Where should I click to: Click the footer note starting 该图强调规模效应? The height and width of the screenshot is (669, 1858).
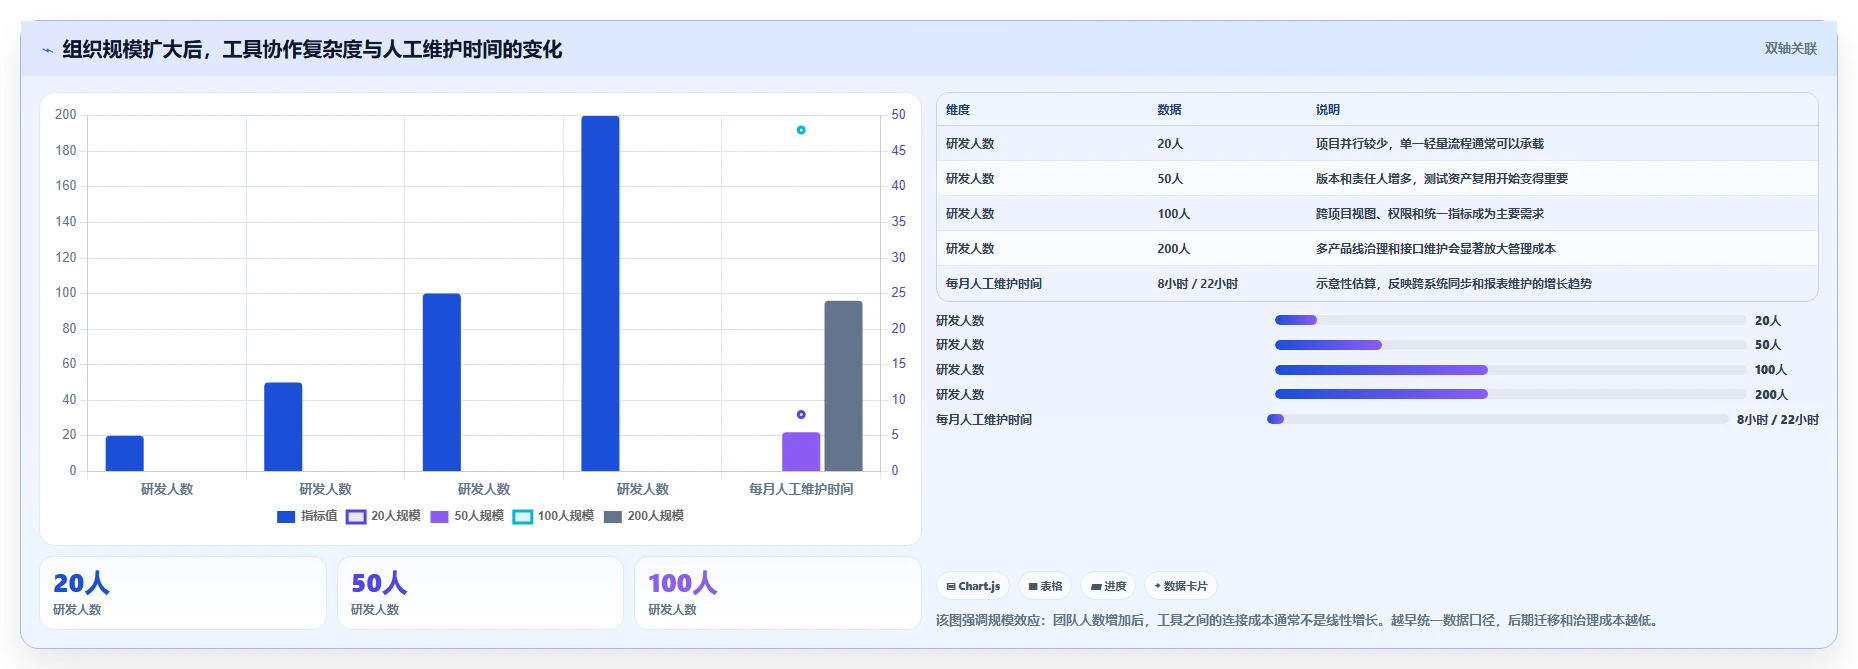coord(1299,620)
